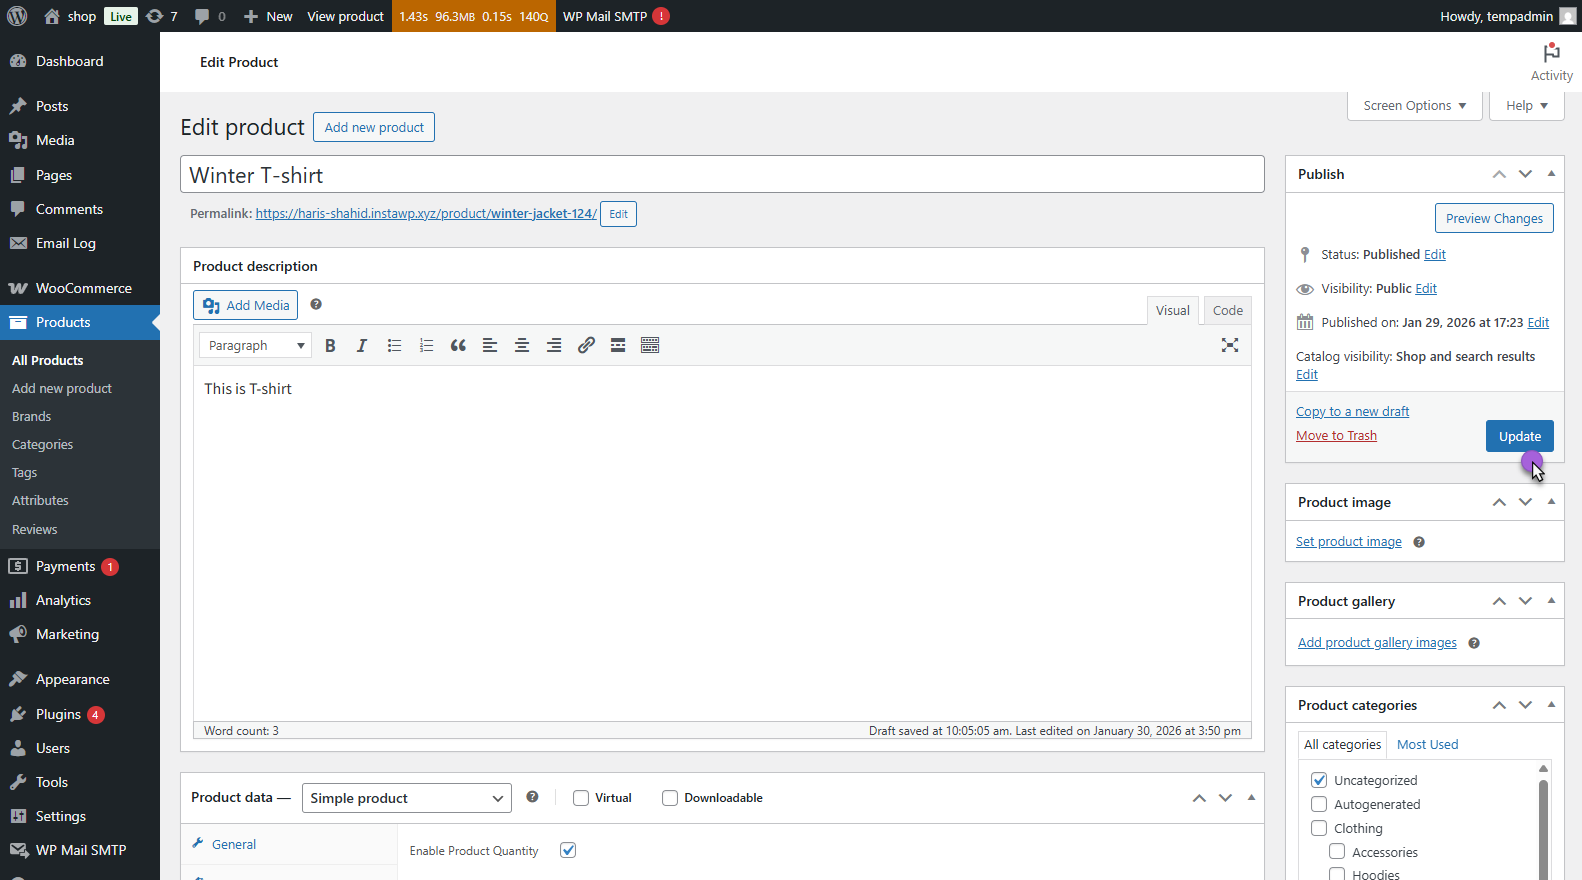Enable distraction-free fullscreen editor mode

click(1230, 346)
